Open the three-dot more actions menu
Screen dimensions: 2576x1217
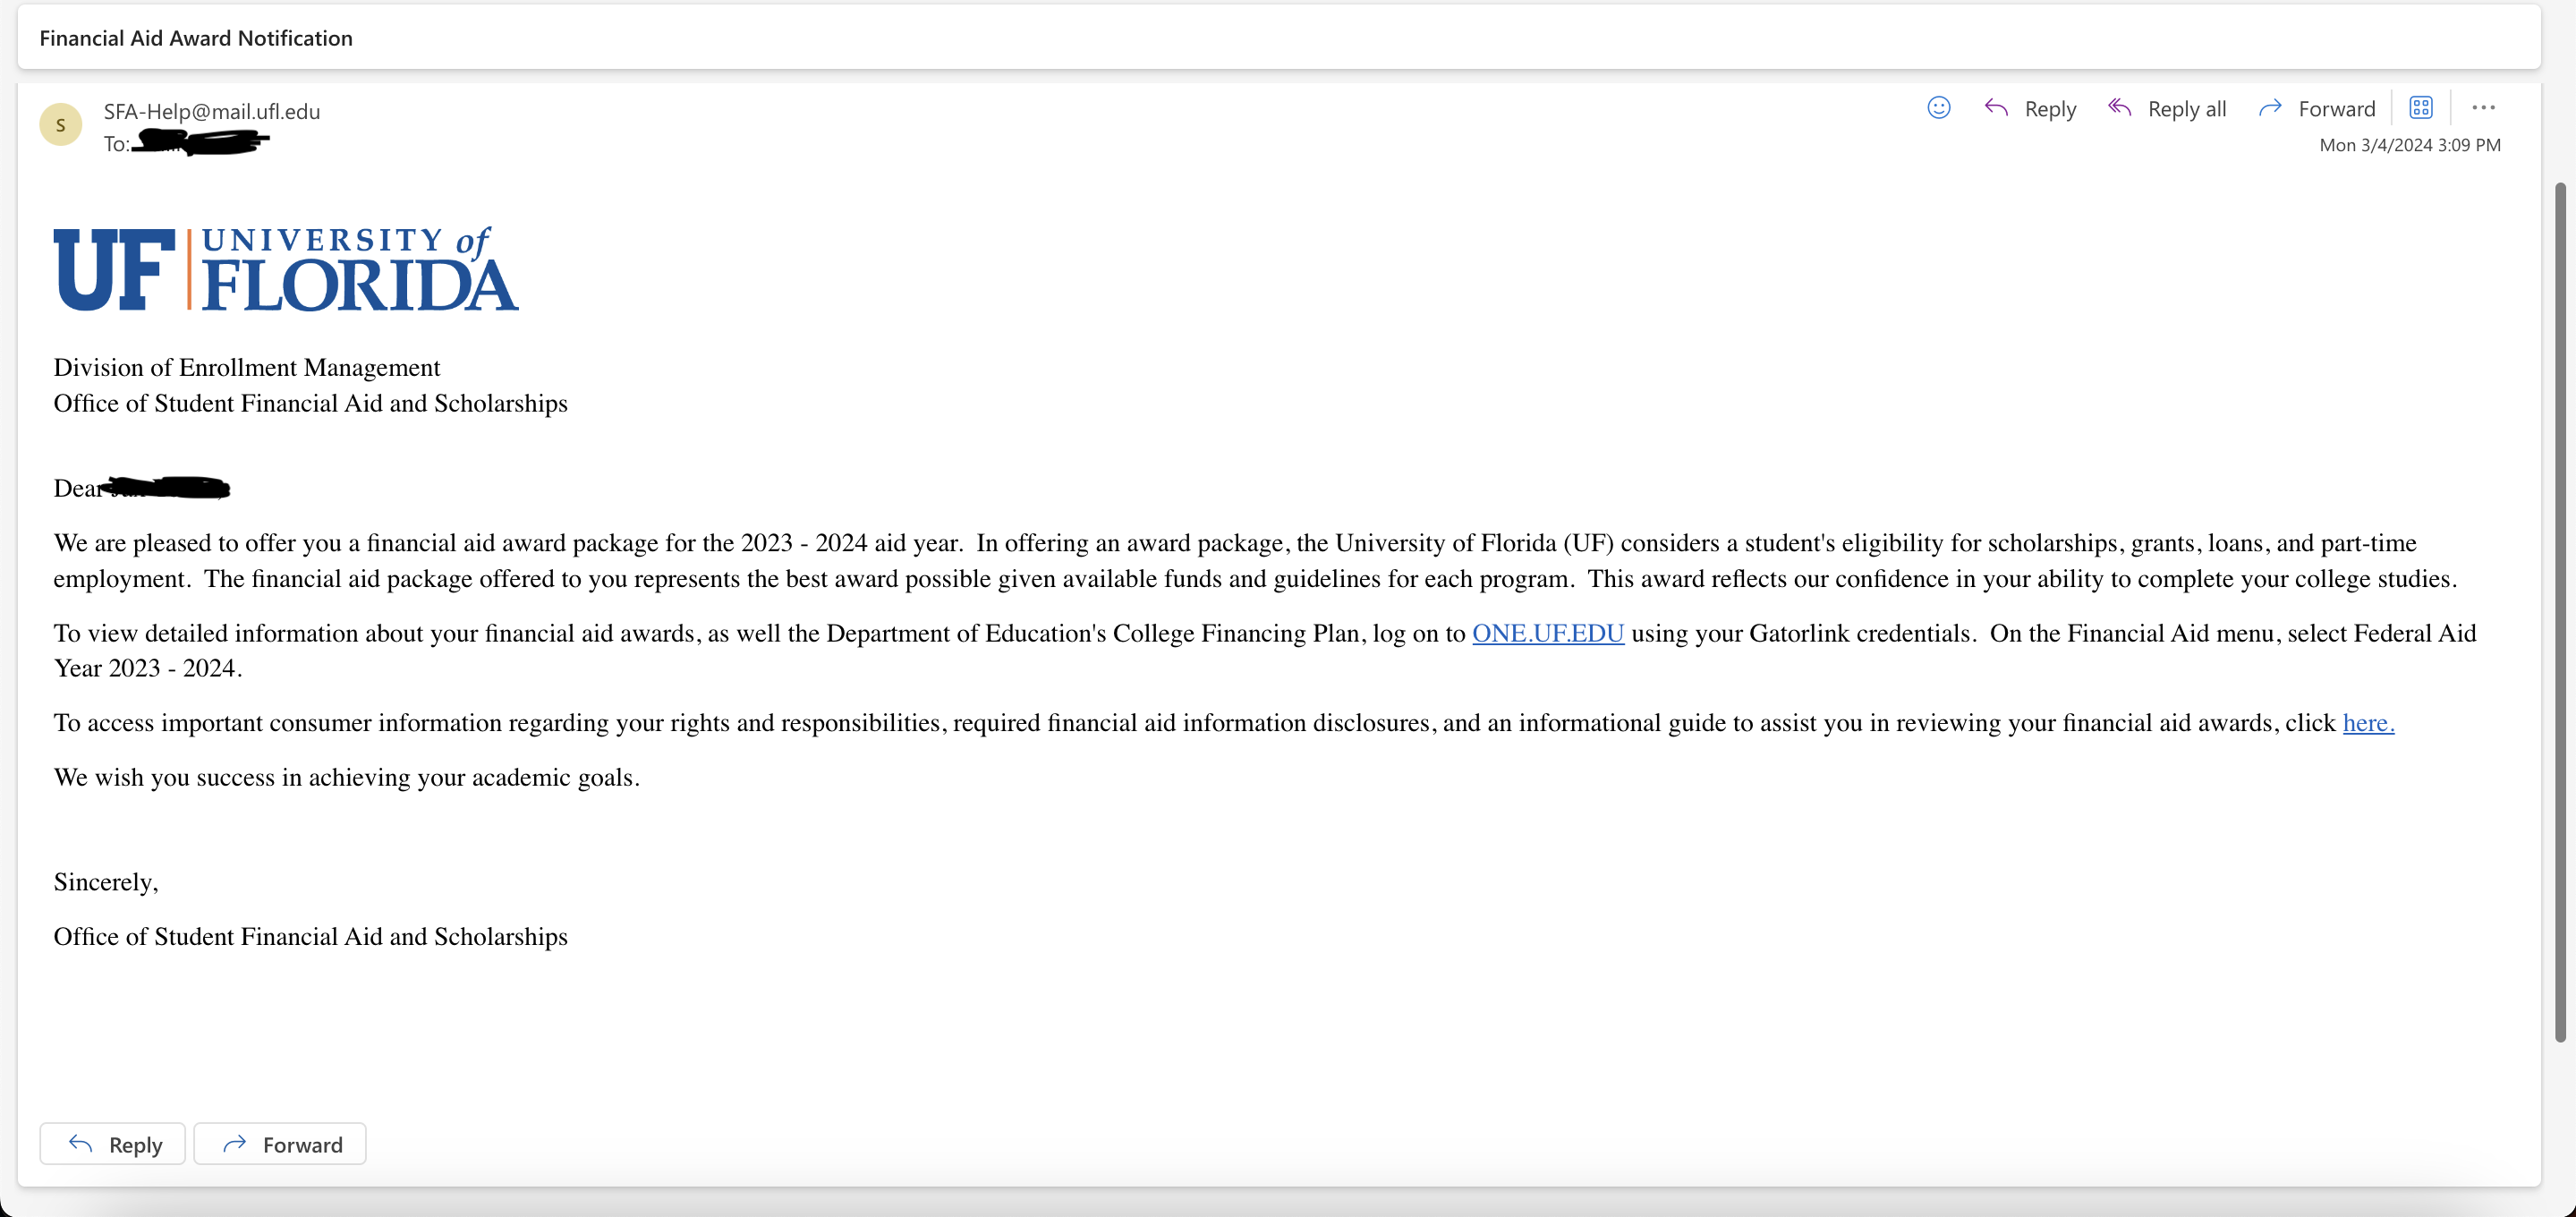click(x=2483, y=108)
